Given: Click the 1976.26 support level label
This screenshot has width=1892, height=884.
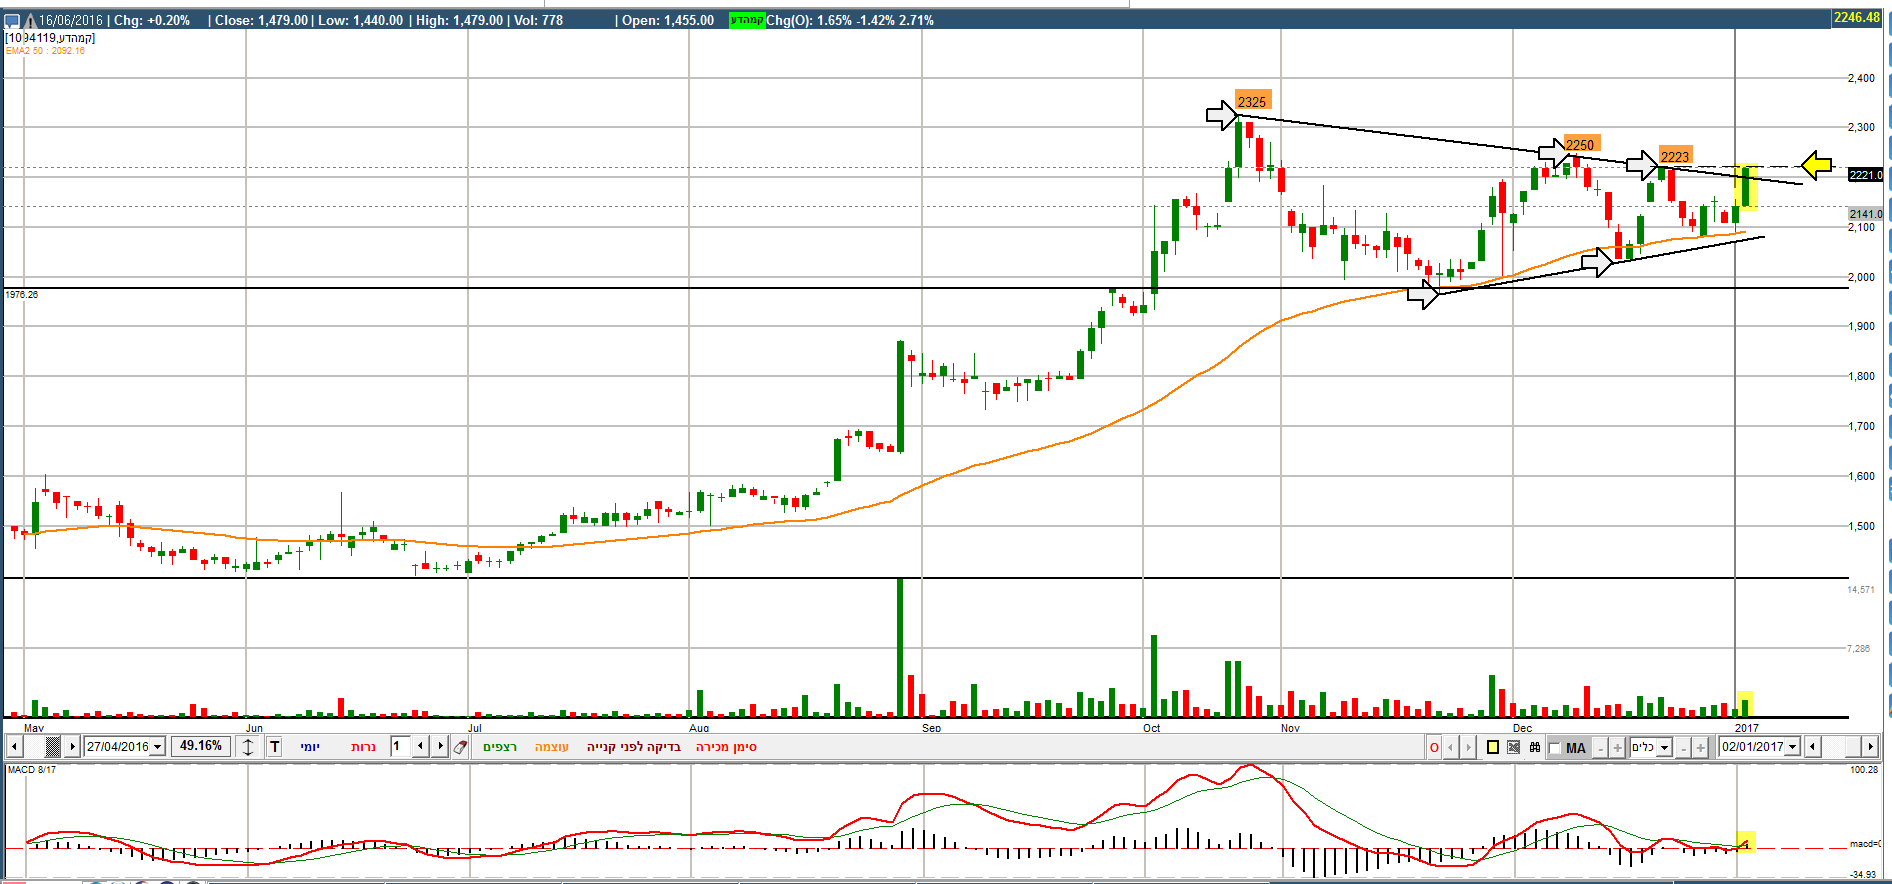Looking at the screenshot, I should click(x=22, y=295).
